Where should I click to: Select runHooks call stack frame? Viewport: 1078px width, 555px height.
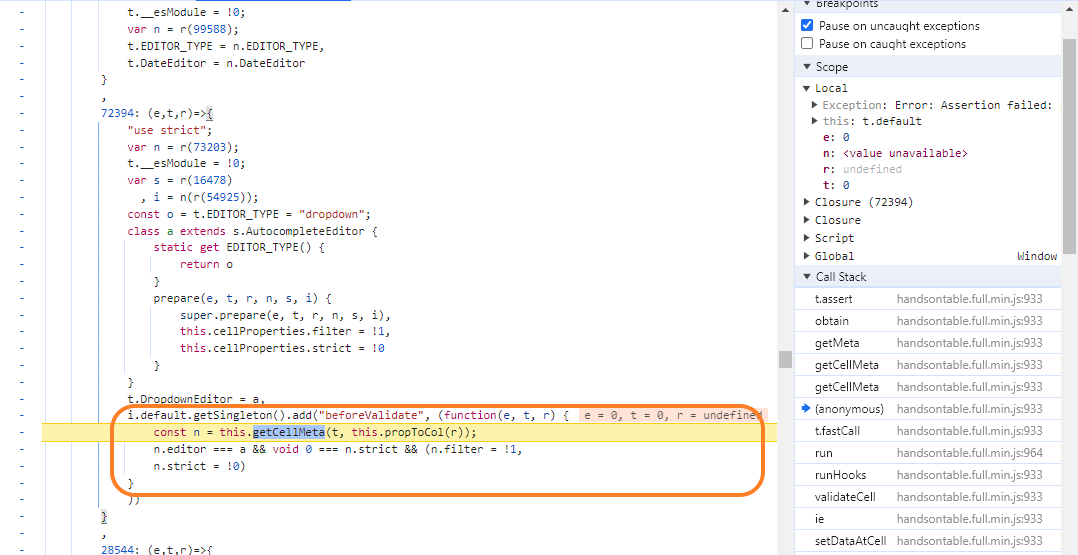point(927,475)
